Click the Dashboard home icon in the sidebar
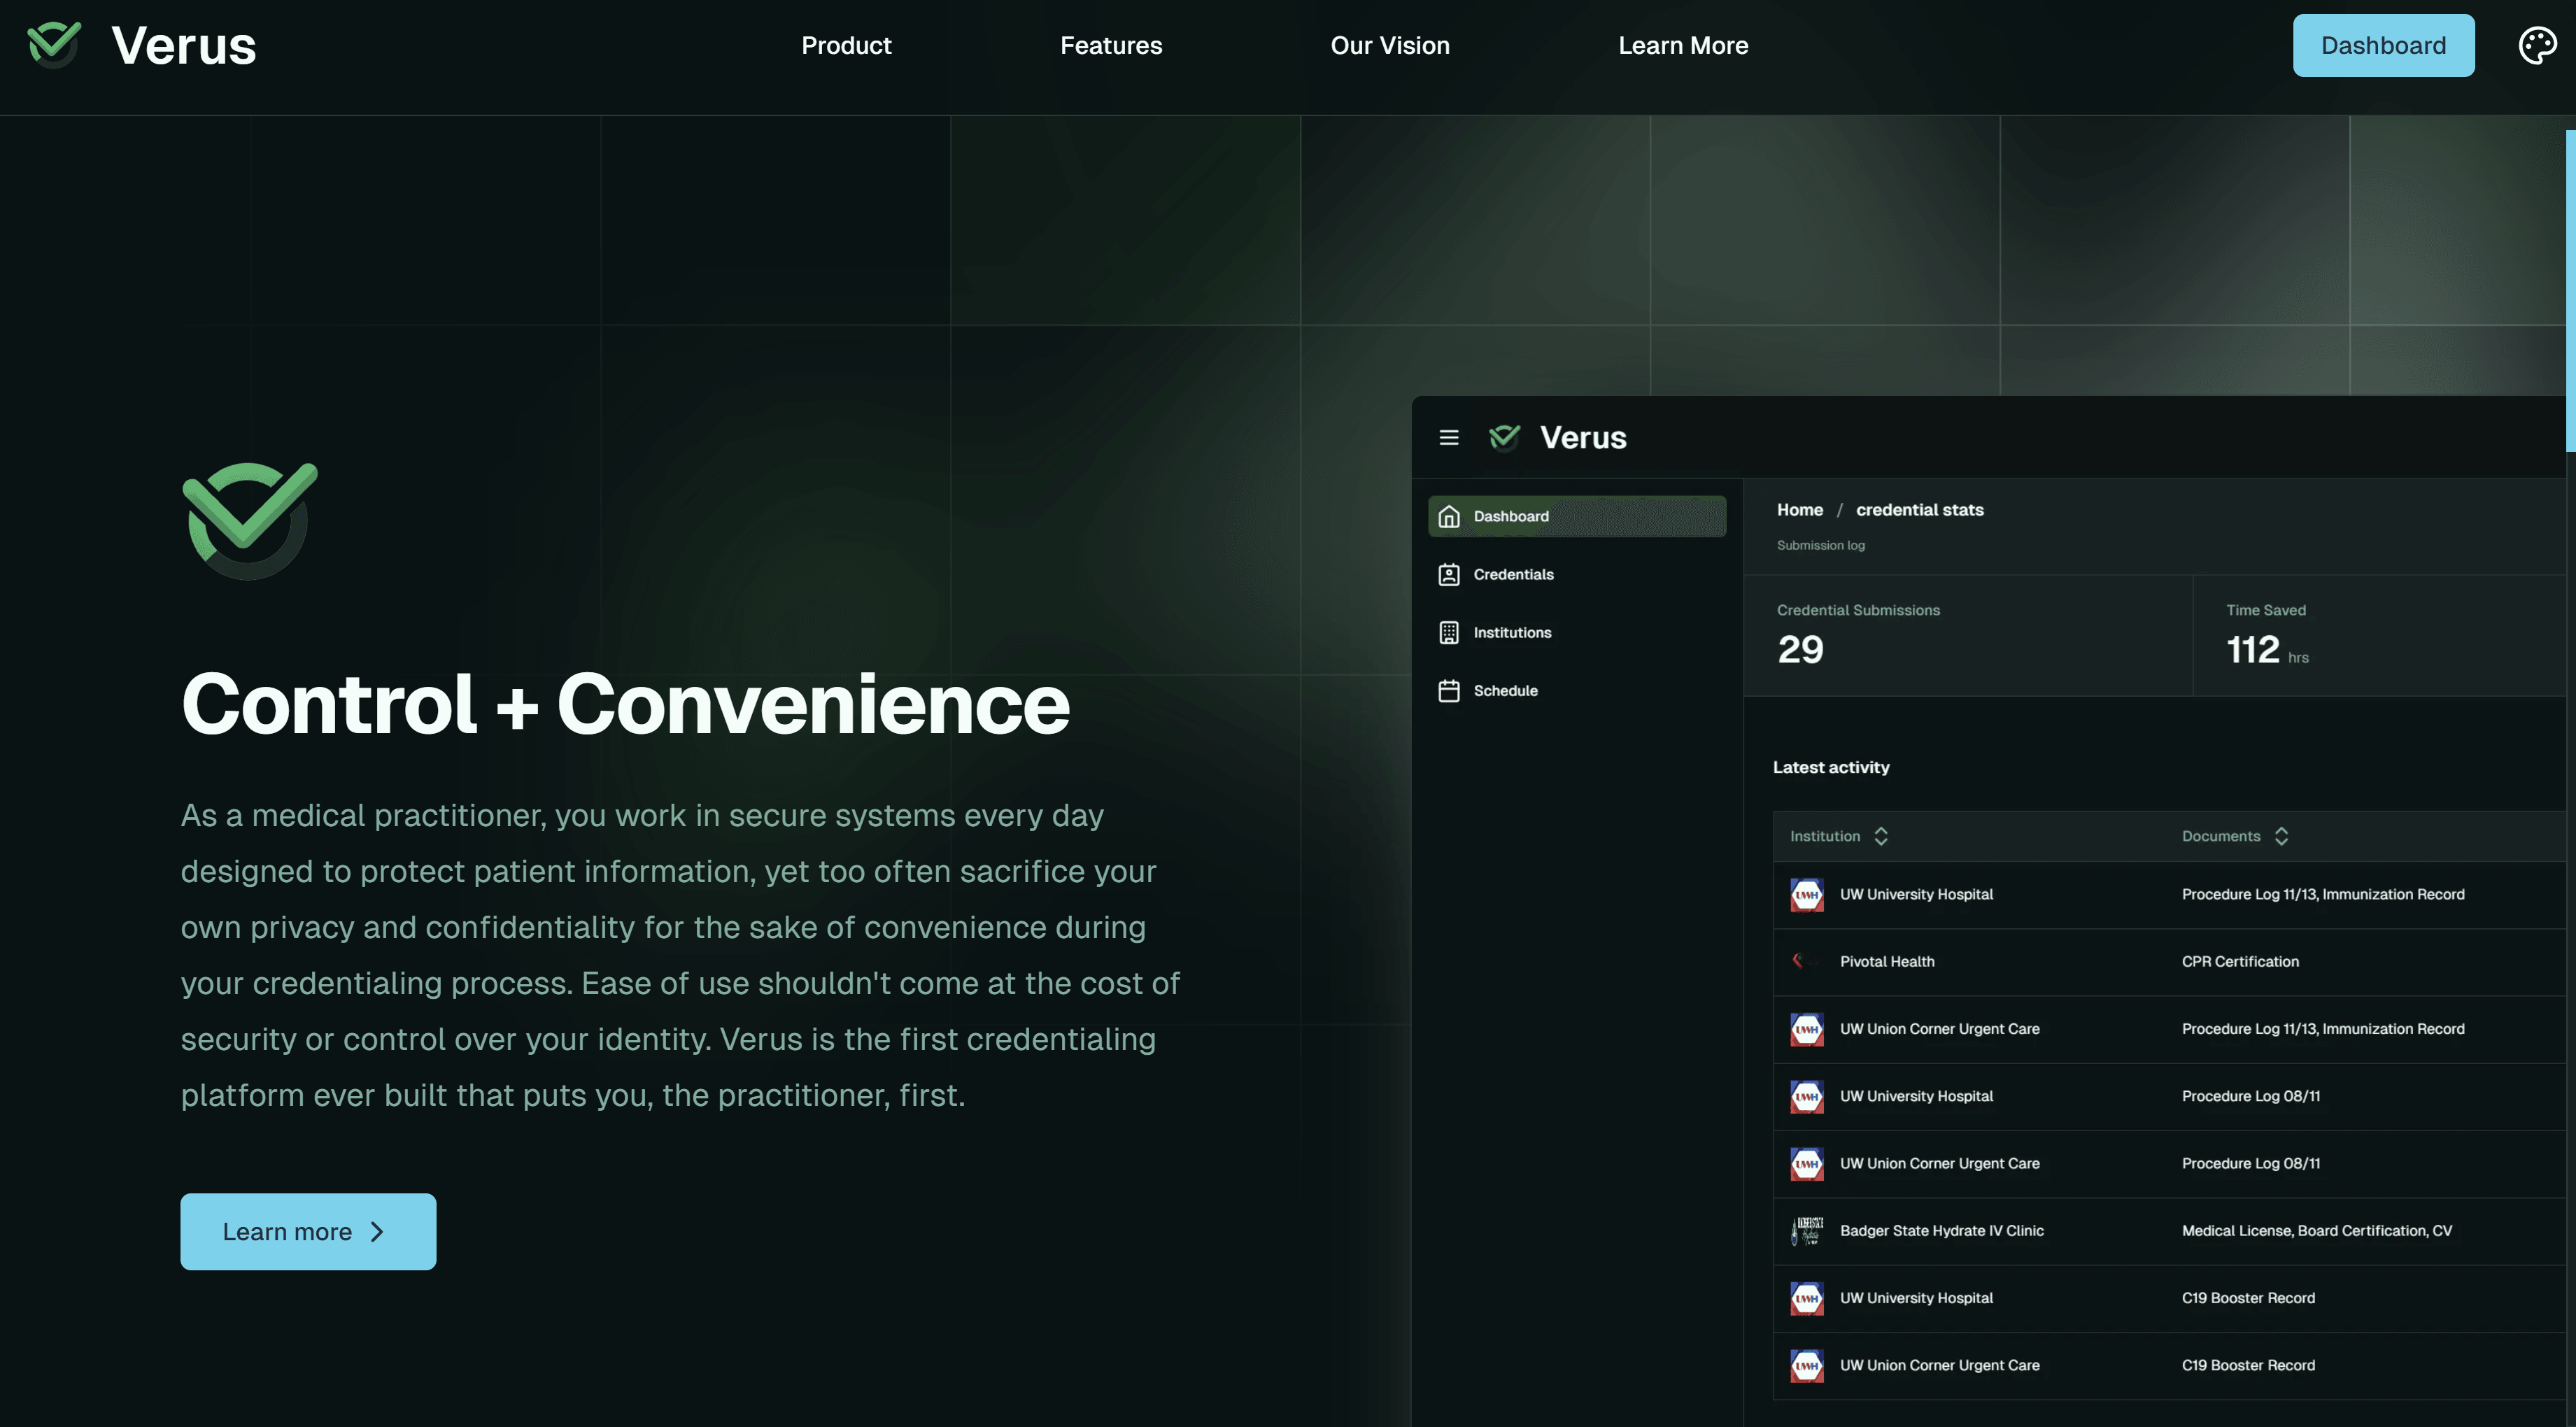Viewport: 2576px width, 1427px height. pos(1448,516)
